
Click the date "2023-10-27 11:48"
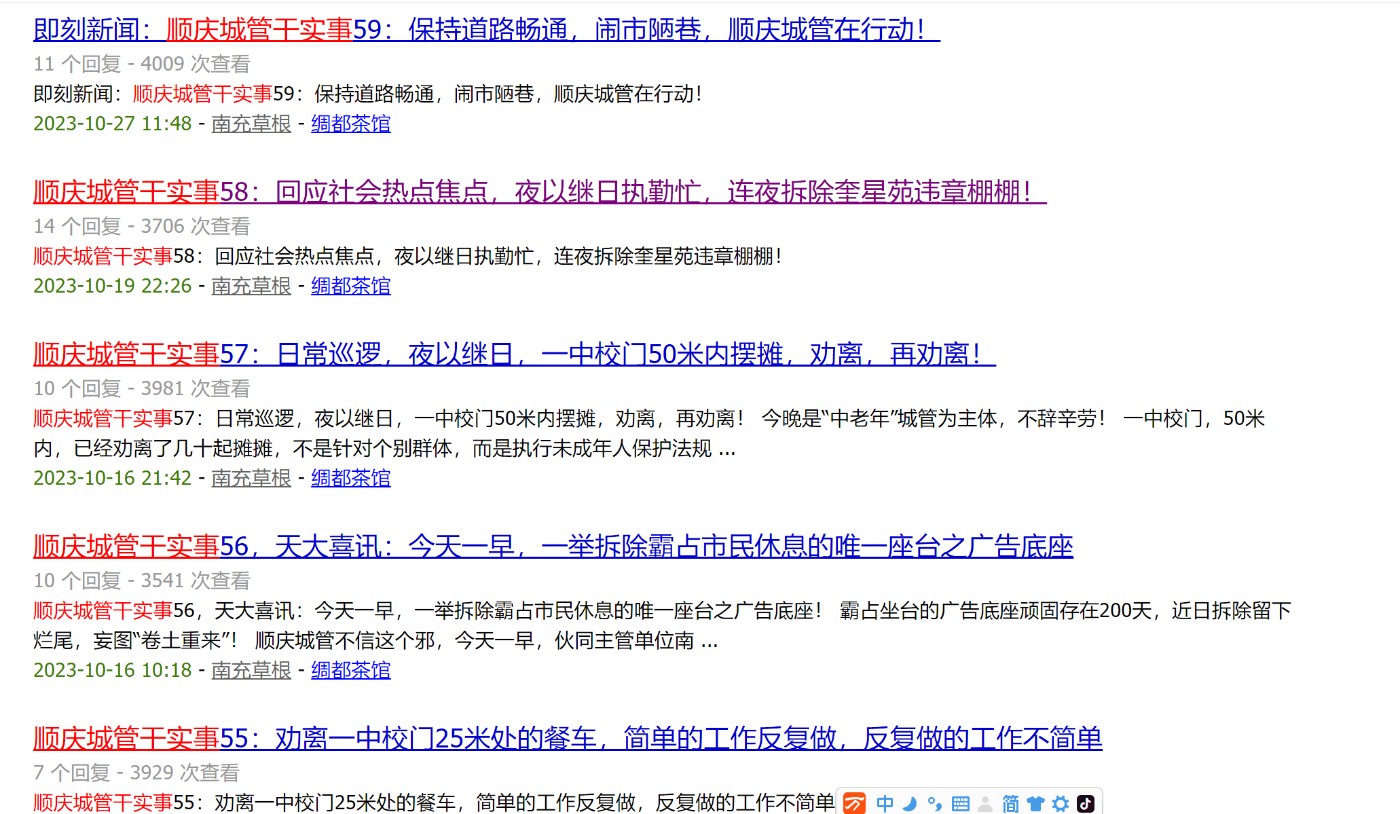click(x=112, y=123)
